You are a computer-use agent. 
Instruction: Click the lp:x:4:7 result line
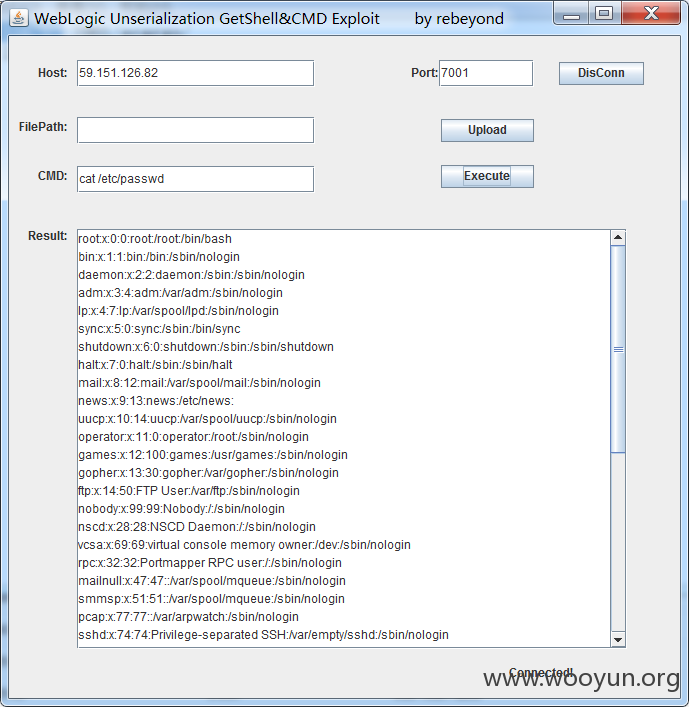pyautogui.click(x=178, y=311)
